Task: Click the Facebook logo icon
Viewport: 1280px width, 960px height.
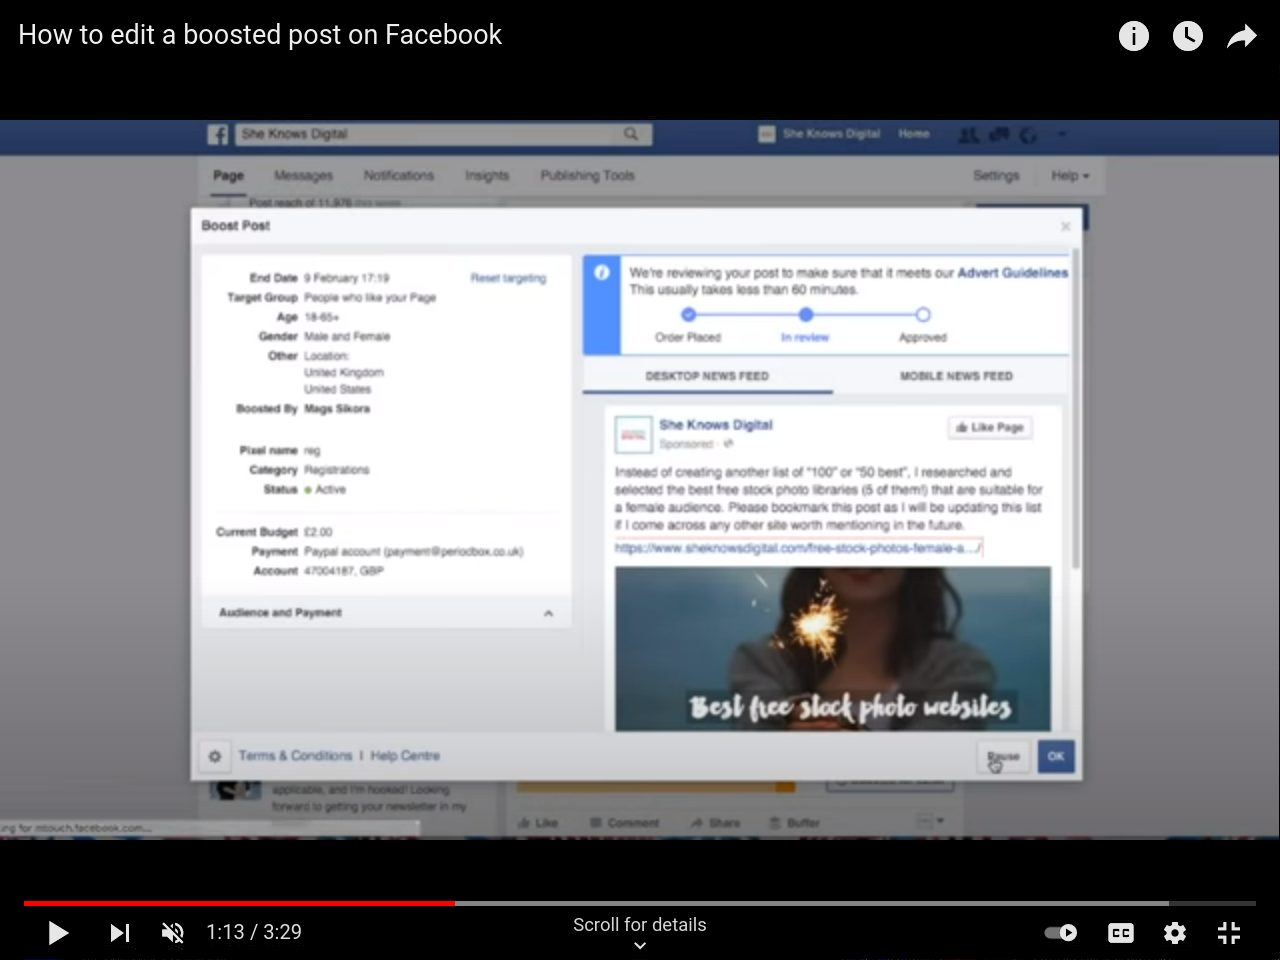Action: click(218, 134)
